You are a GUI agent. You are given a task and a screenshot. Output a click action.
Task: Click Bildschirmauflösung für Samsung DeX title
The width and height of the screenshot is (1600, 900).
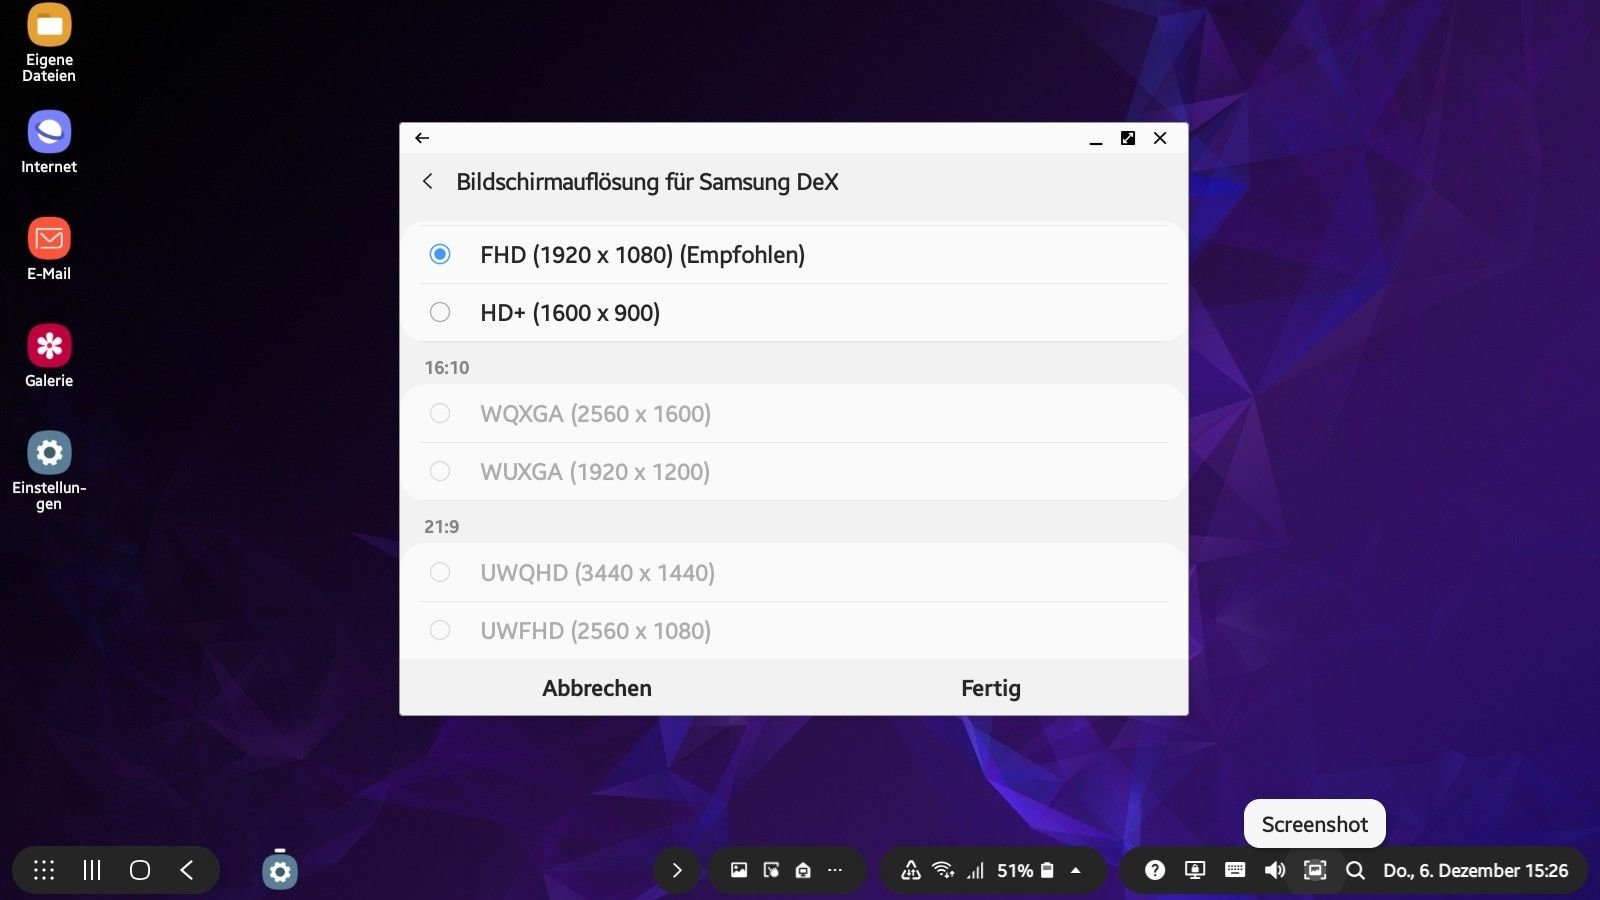pyautogui.click(x=647, y=182)
